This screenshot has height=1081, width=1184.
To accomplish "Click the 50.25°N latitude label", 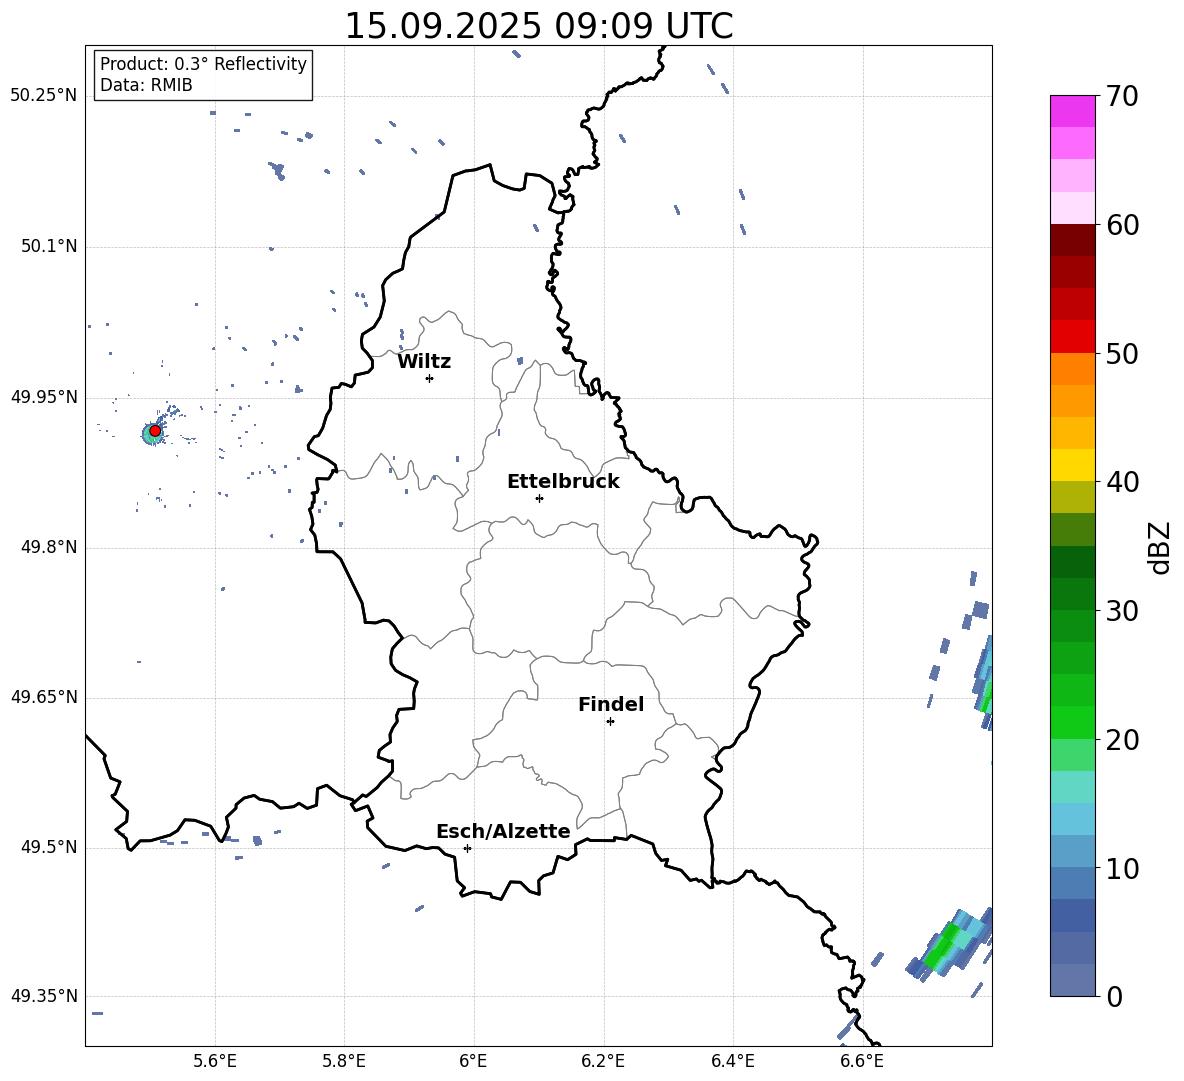I will pos(44,96).
